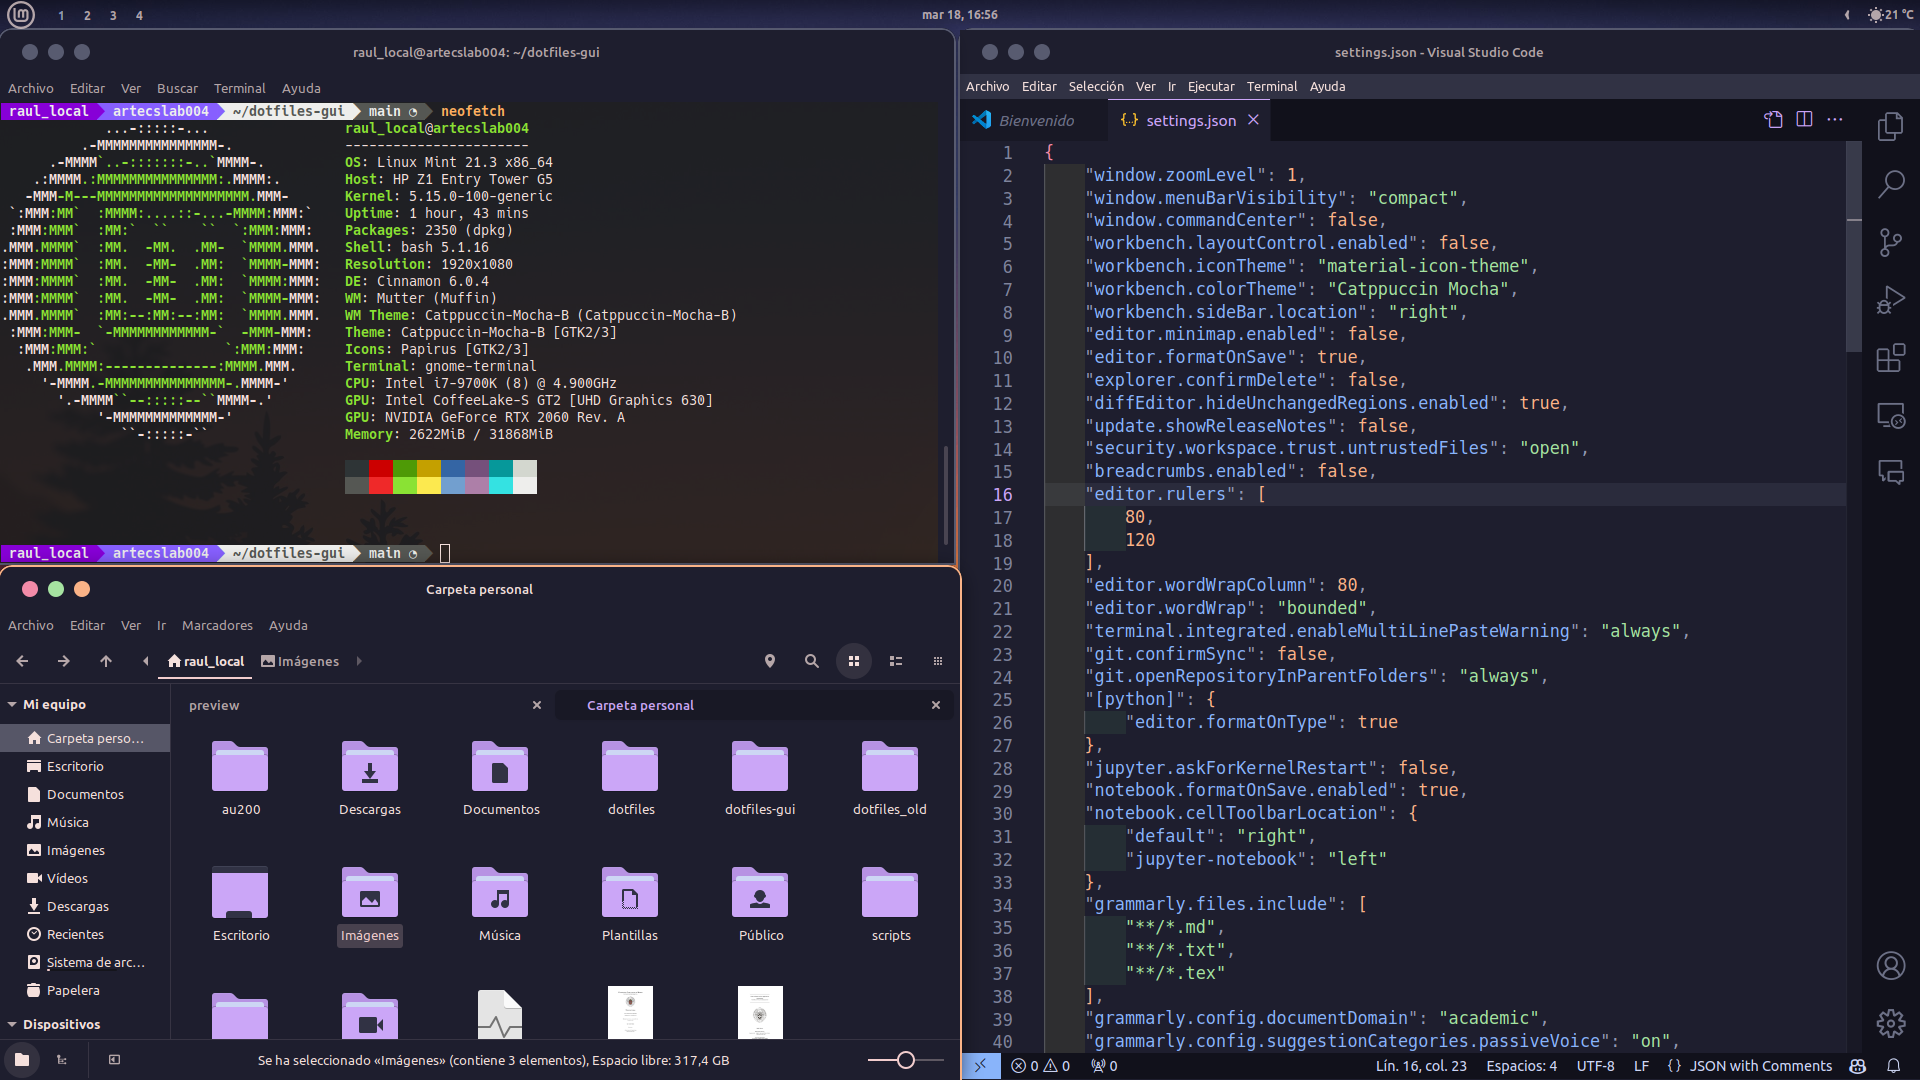Show tree view in sidebar

[x=62, y=1060]
